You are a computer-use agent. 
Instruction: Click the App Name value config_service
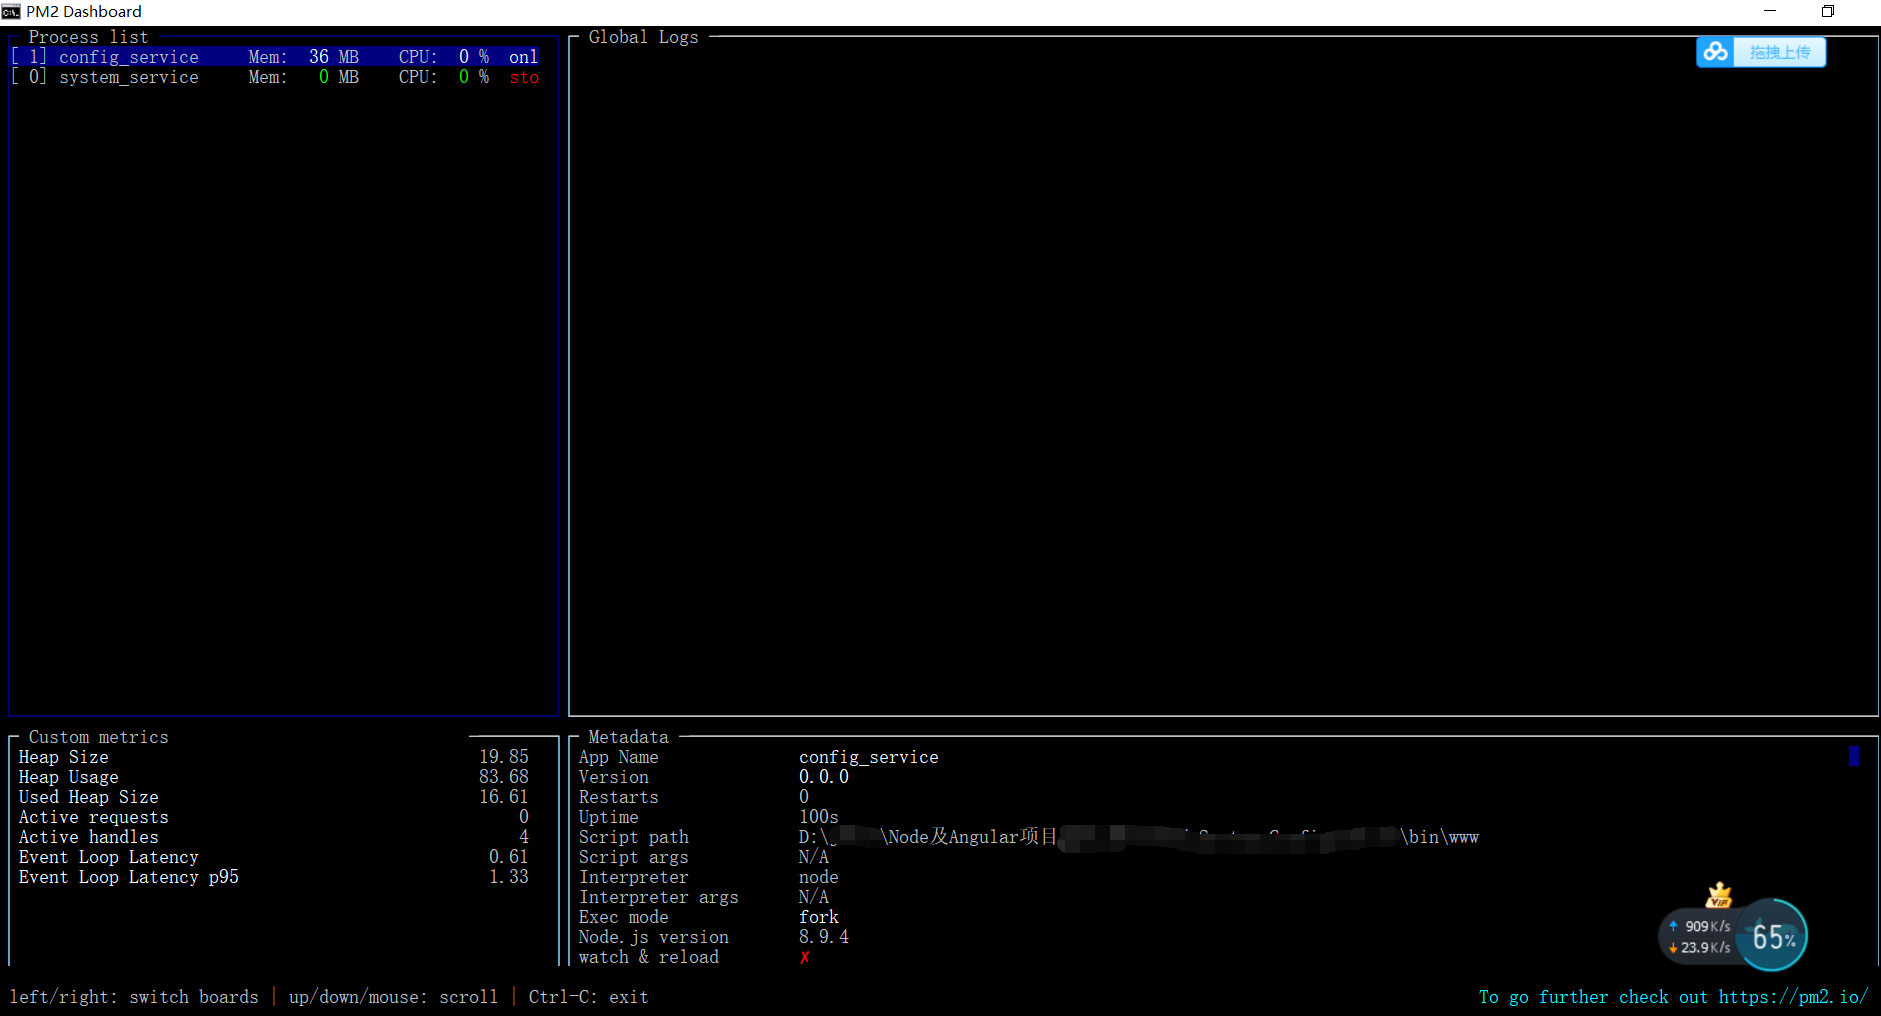tap(868, 757)
